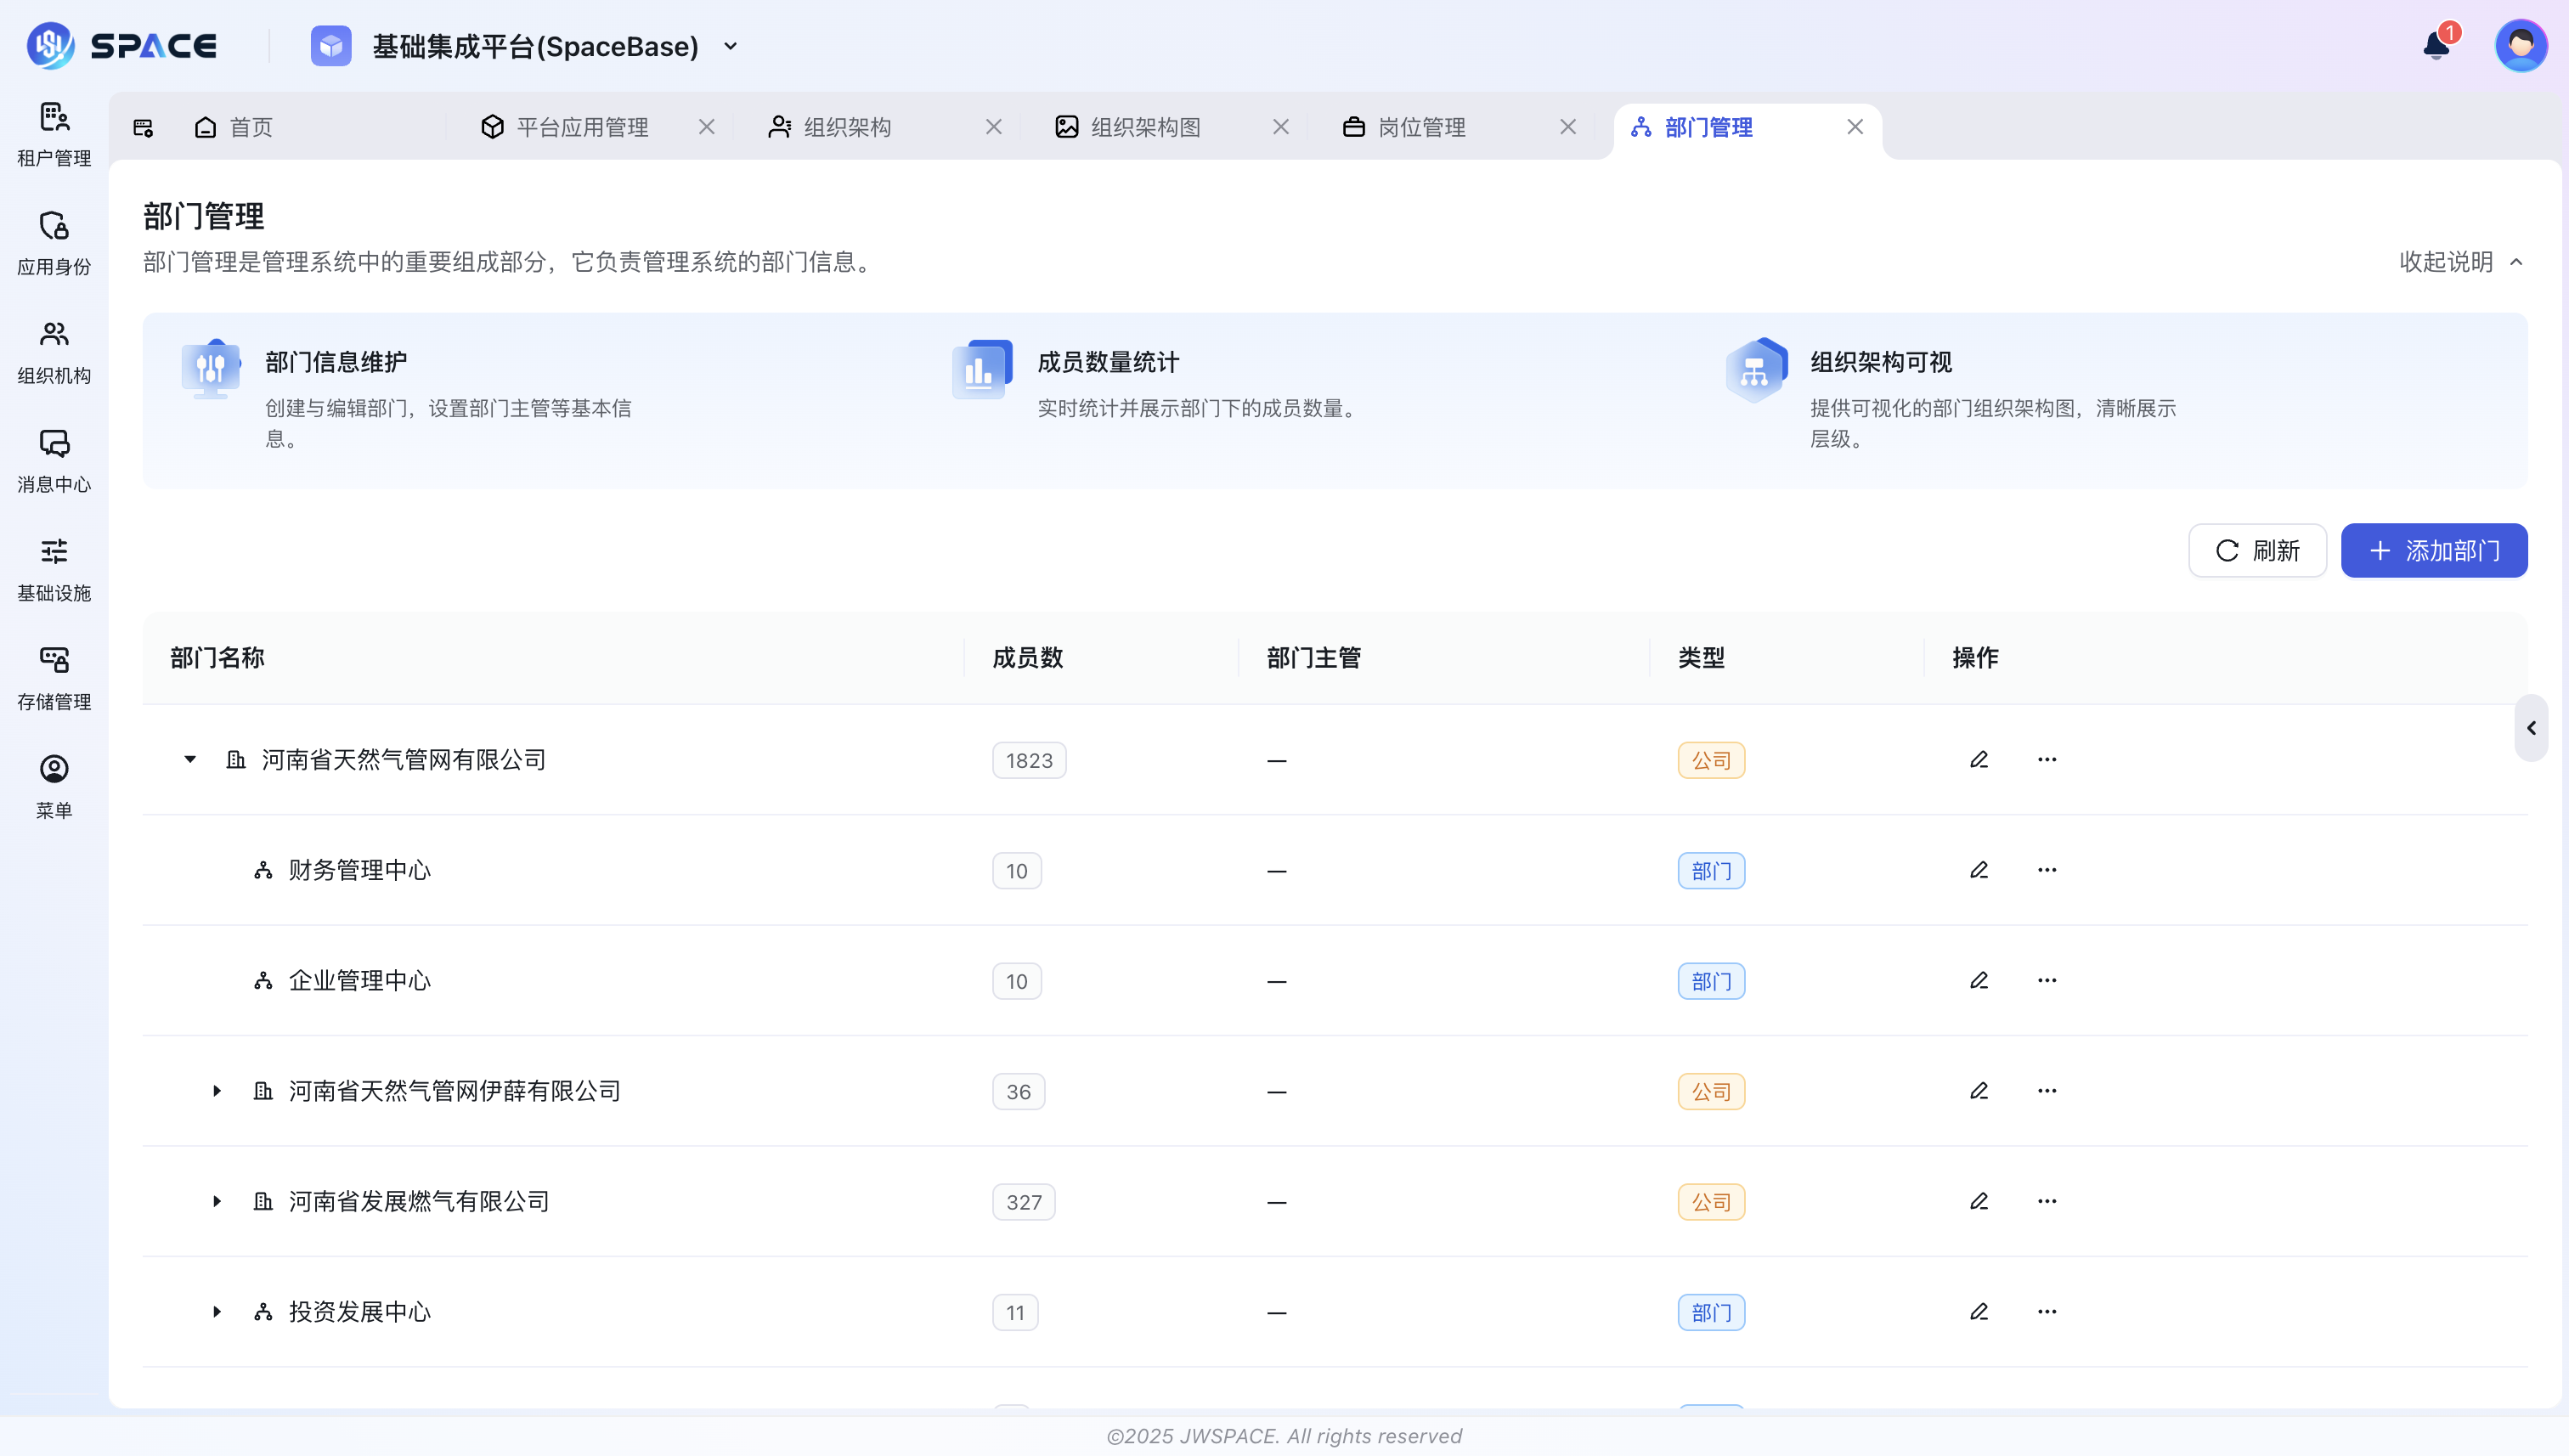The width and height of the screenshot is (2569, 1456).
Task: Switch to the 组织架构图 tab
Action: click(1146, 127)
